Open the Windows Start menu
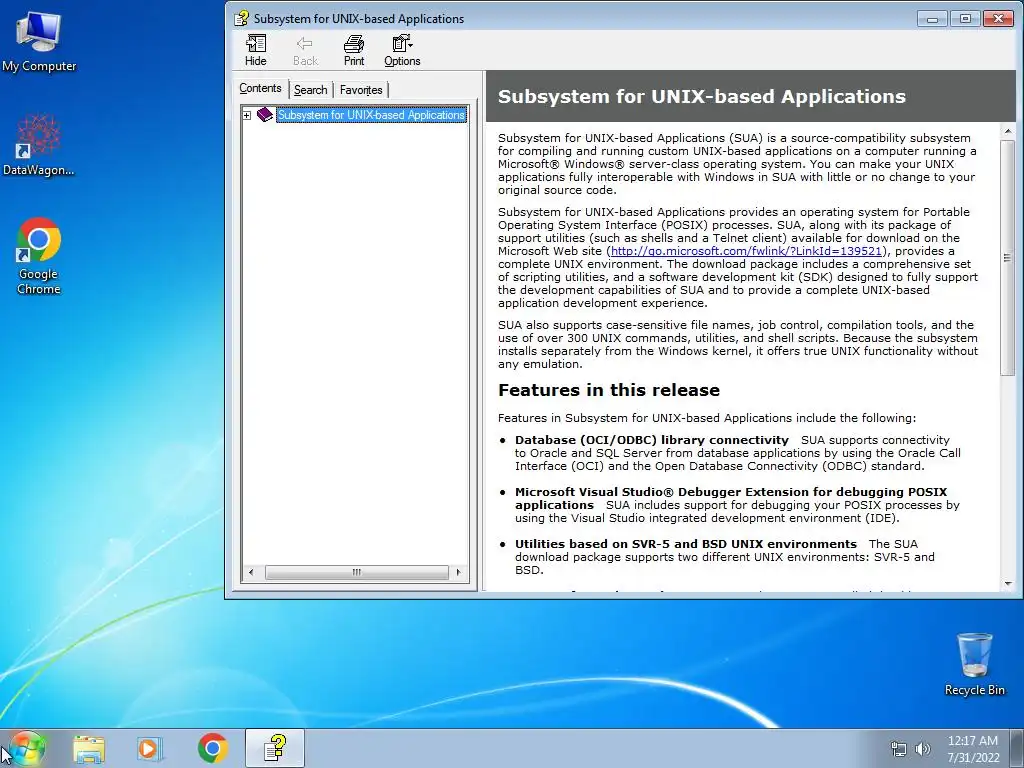 click(x=26, y=749)
